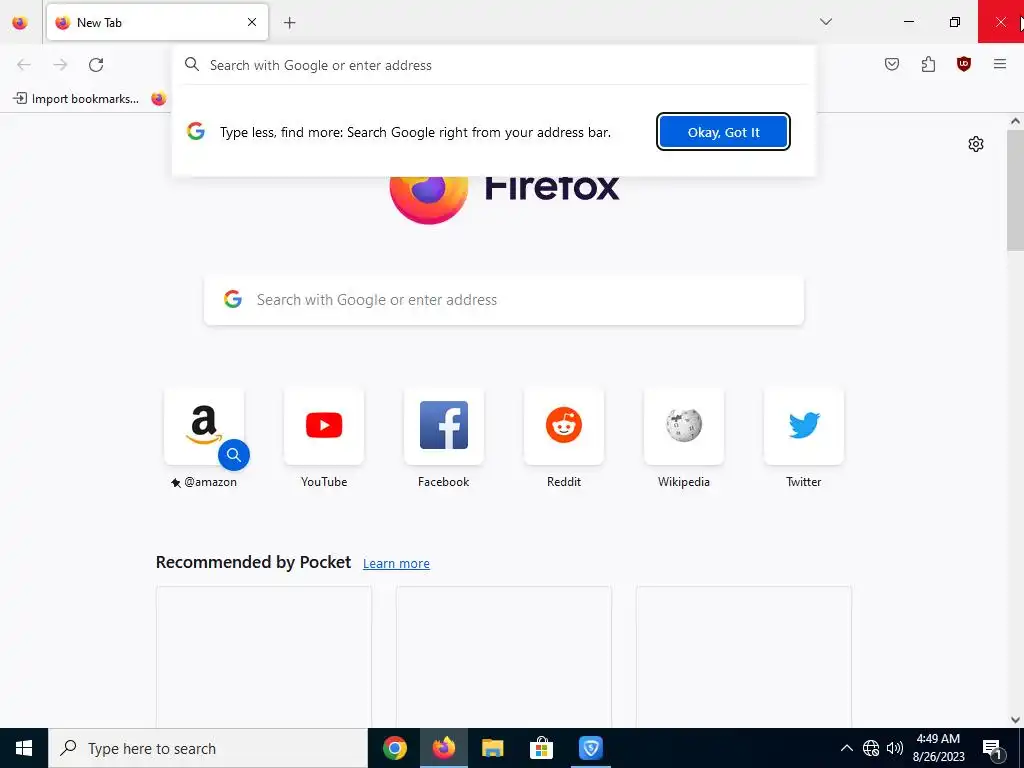1024x768 pixels.
Task: Click the scrollbar down arrow
Action: (1015, 720)
